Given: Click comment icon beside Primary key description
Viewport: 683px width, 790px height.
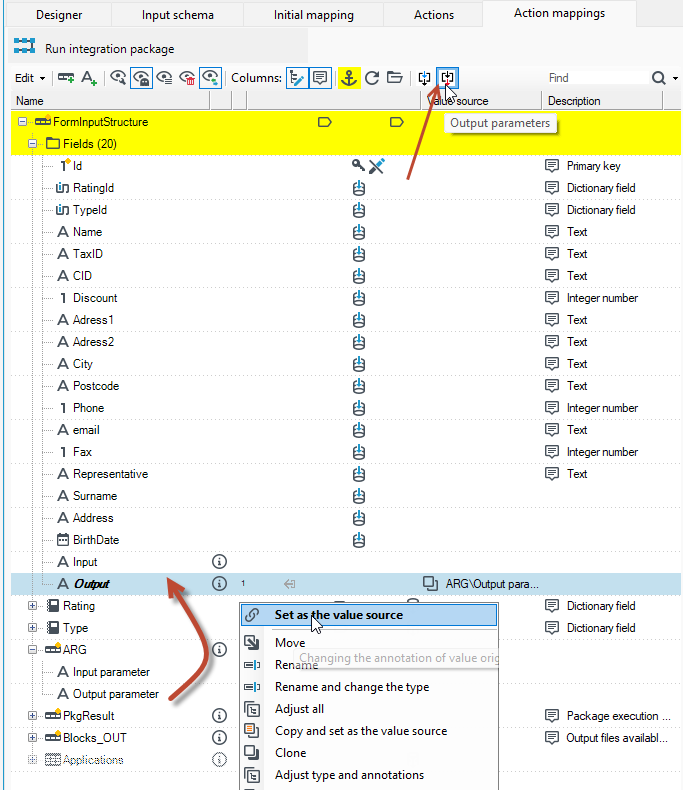Looking at the screenshot, I should pos(552,166).
